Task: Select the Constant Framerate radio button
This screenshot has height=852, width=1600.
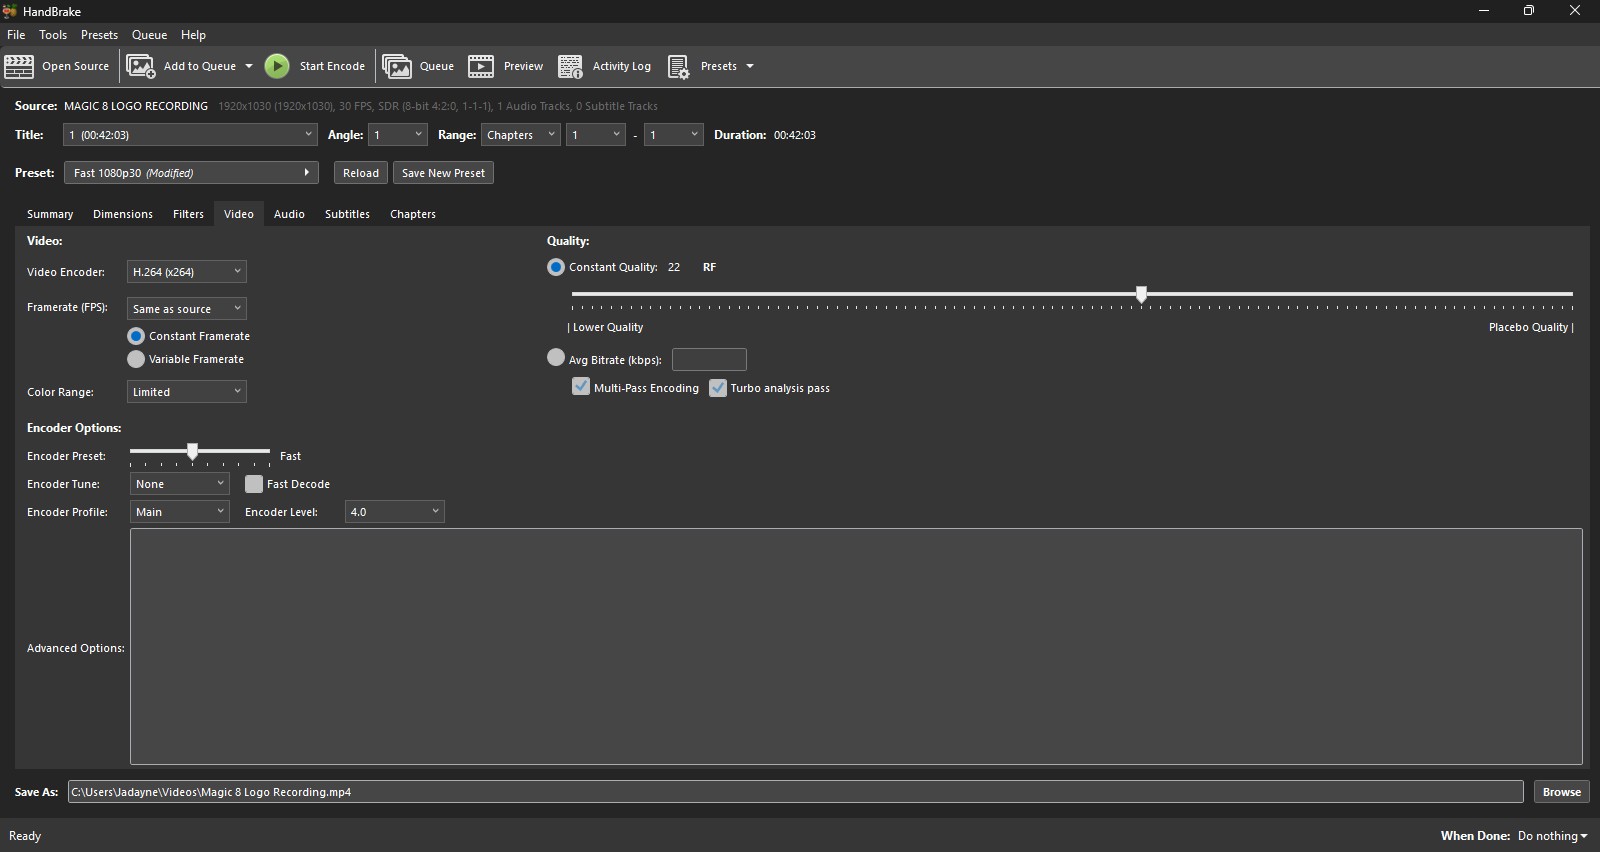Action: coord(136,336)
